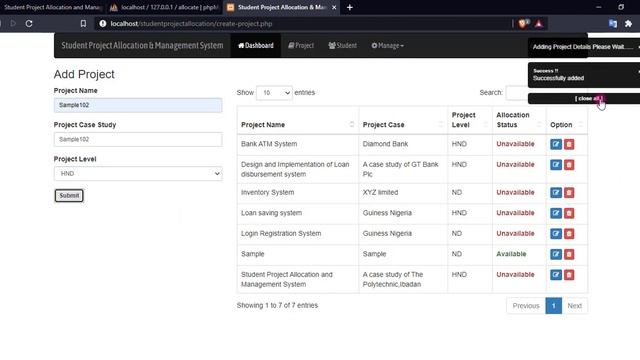
Task: Sort table by Project Level column
Action: [x=470, y=120]
